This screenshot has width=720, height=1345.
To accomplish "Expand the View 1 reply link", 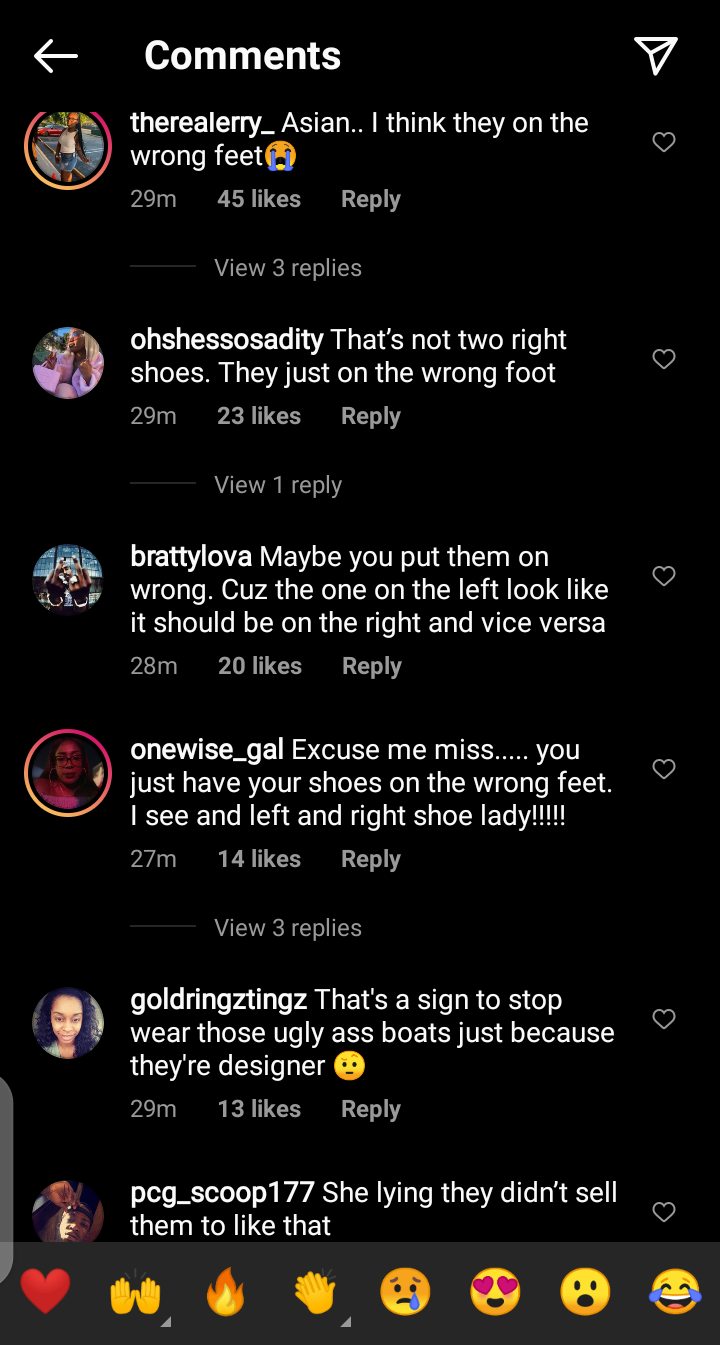I will pos(278,485).
